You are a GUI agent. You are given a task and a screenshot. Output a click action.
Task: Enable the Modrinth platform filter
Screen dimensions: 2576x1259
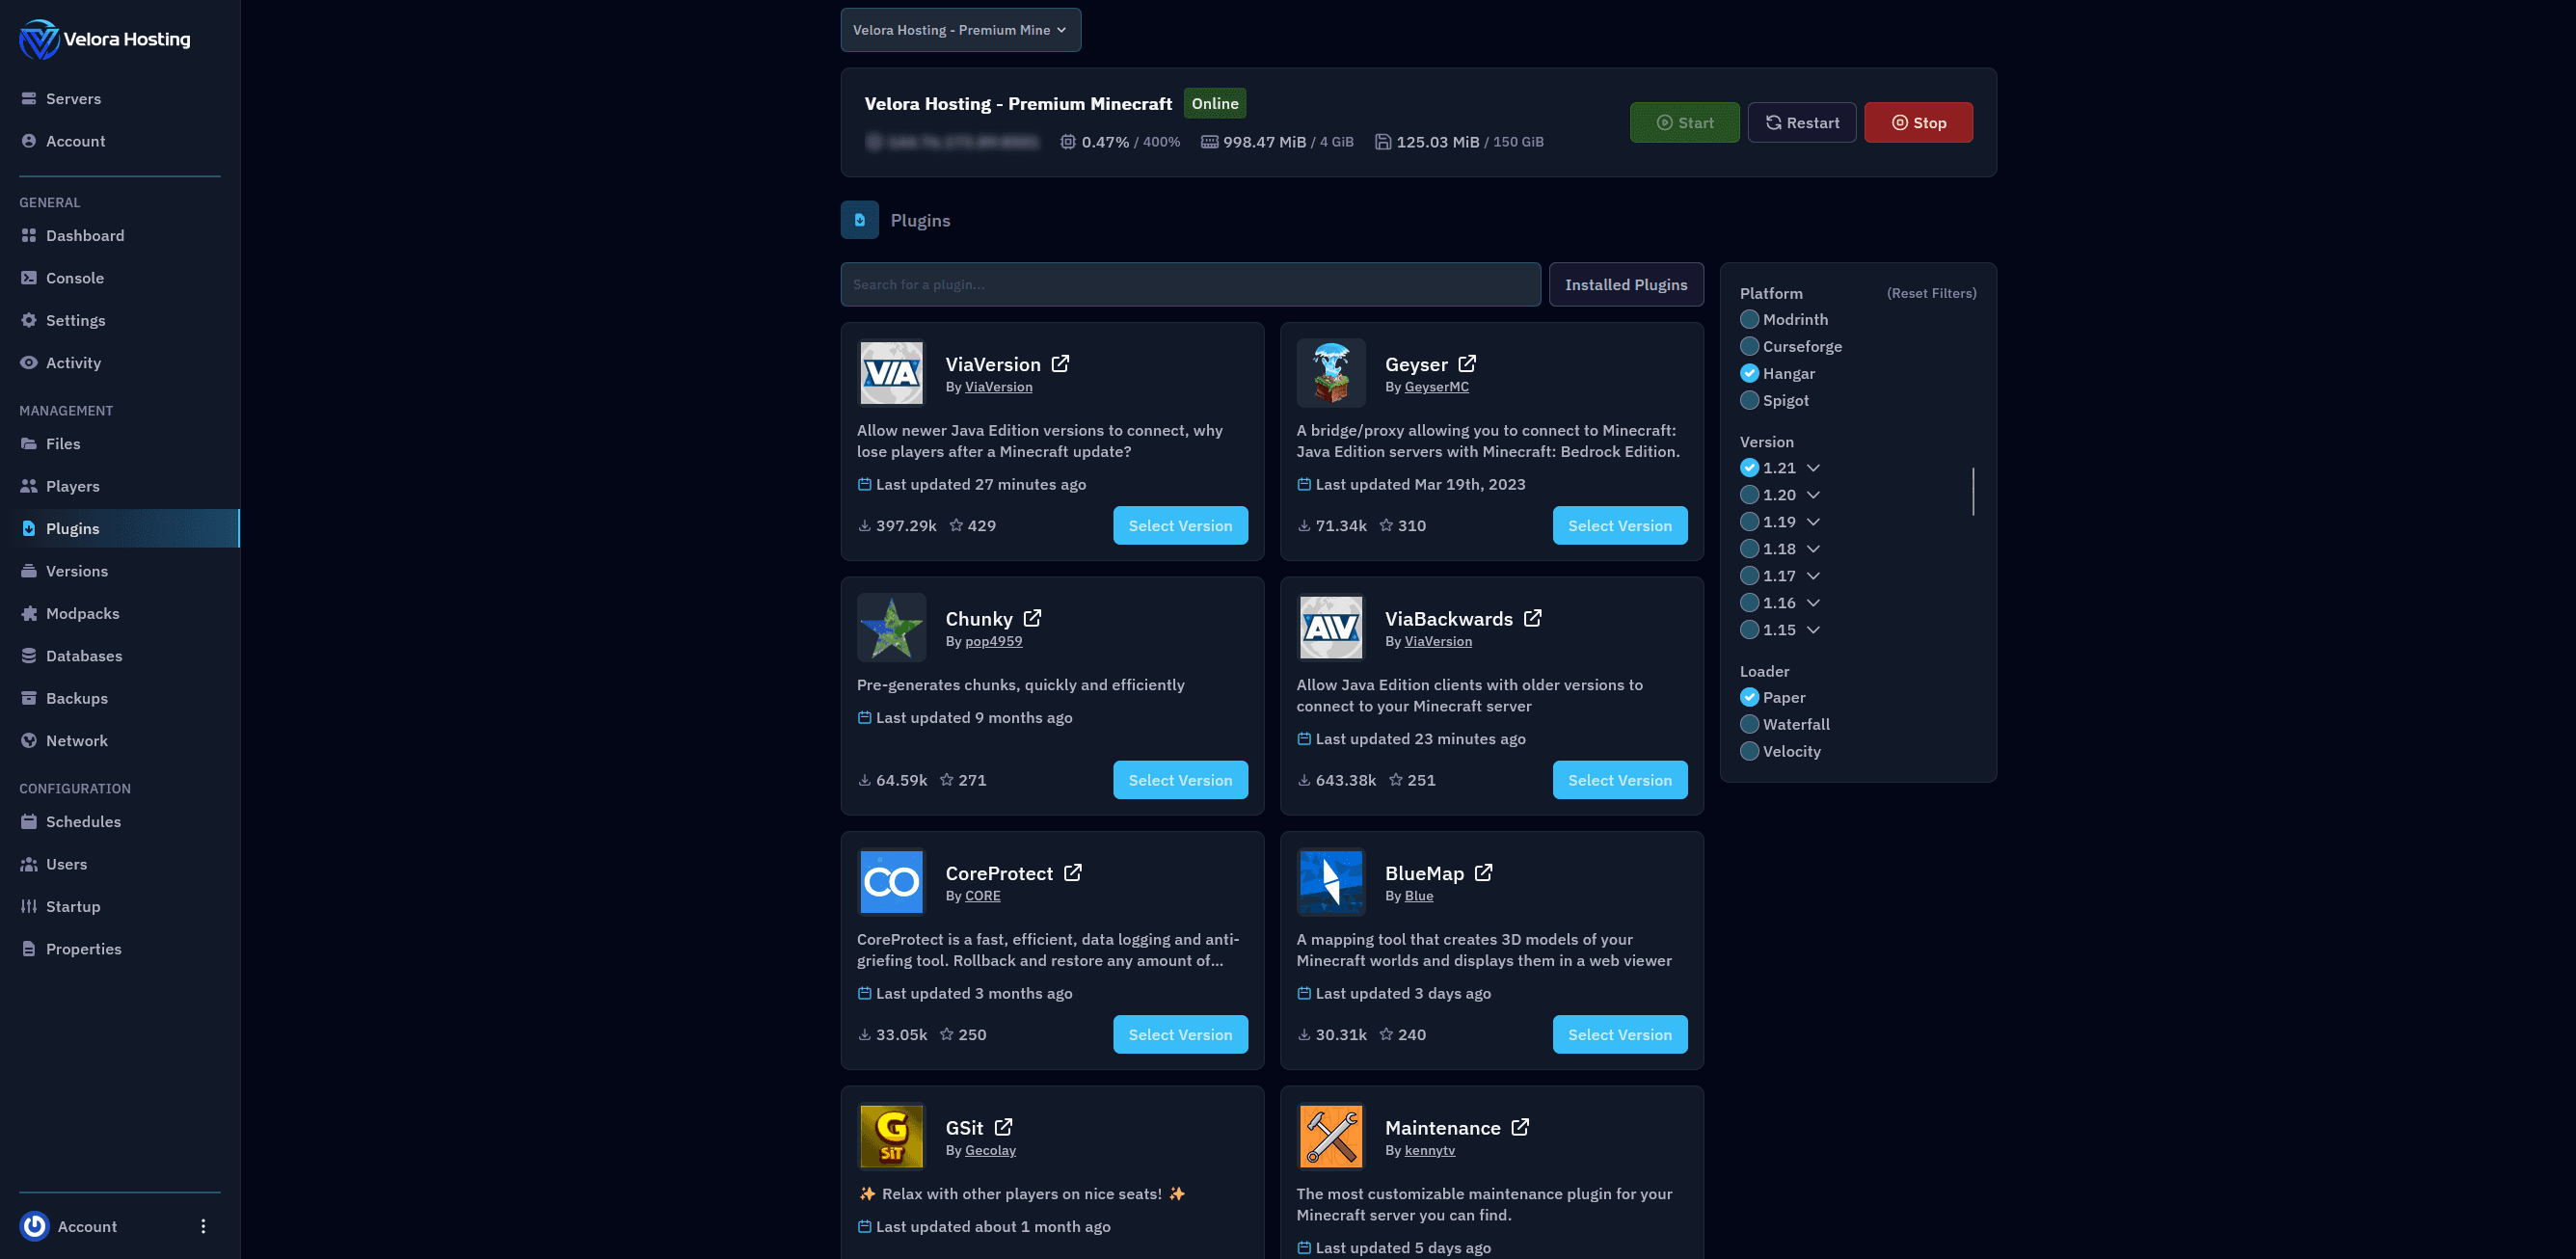pyautogui.click(x=1749, y=319)
